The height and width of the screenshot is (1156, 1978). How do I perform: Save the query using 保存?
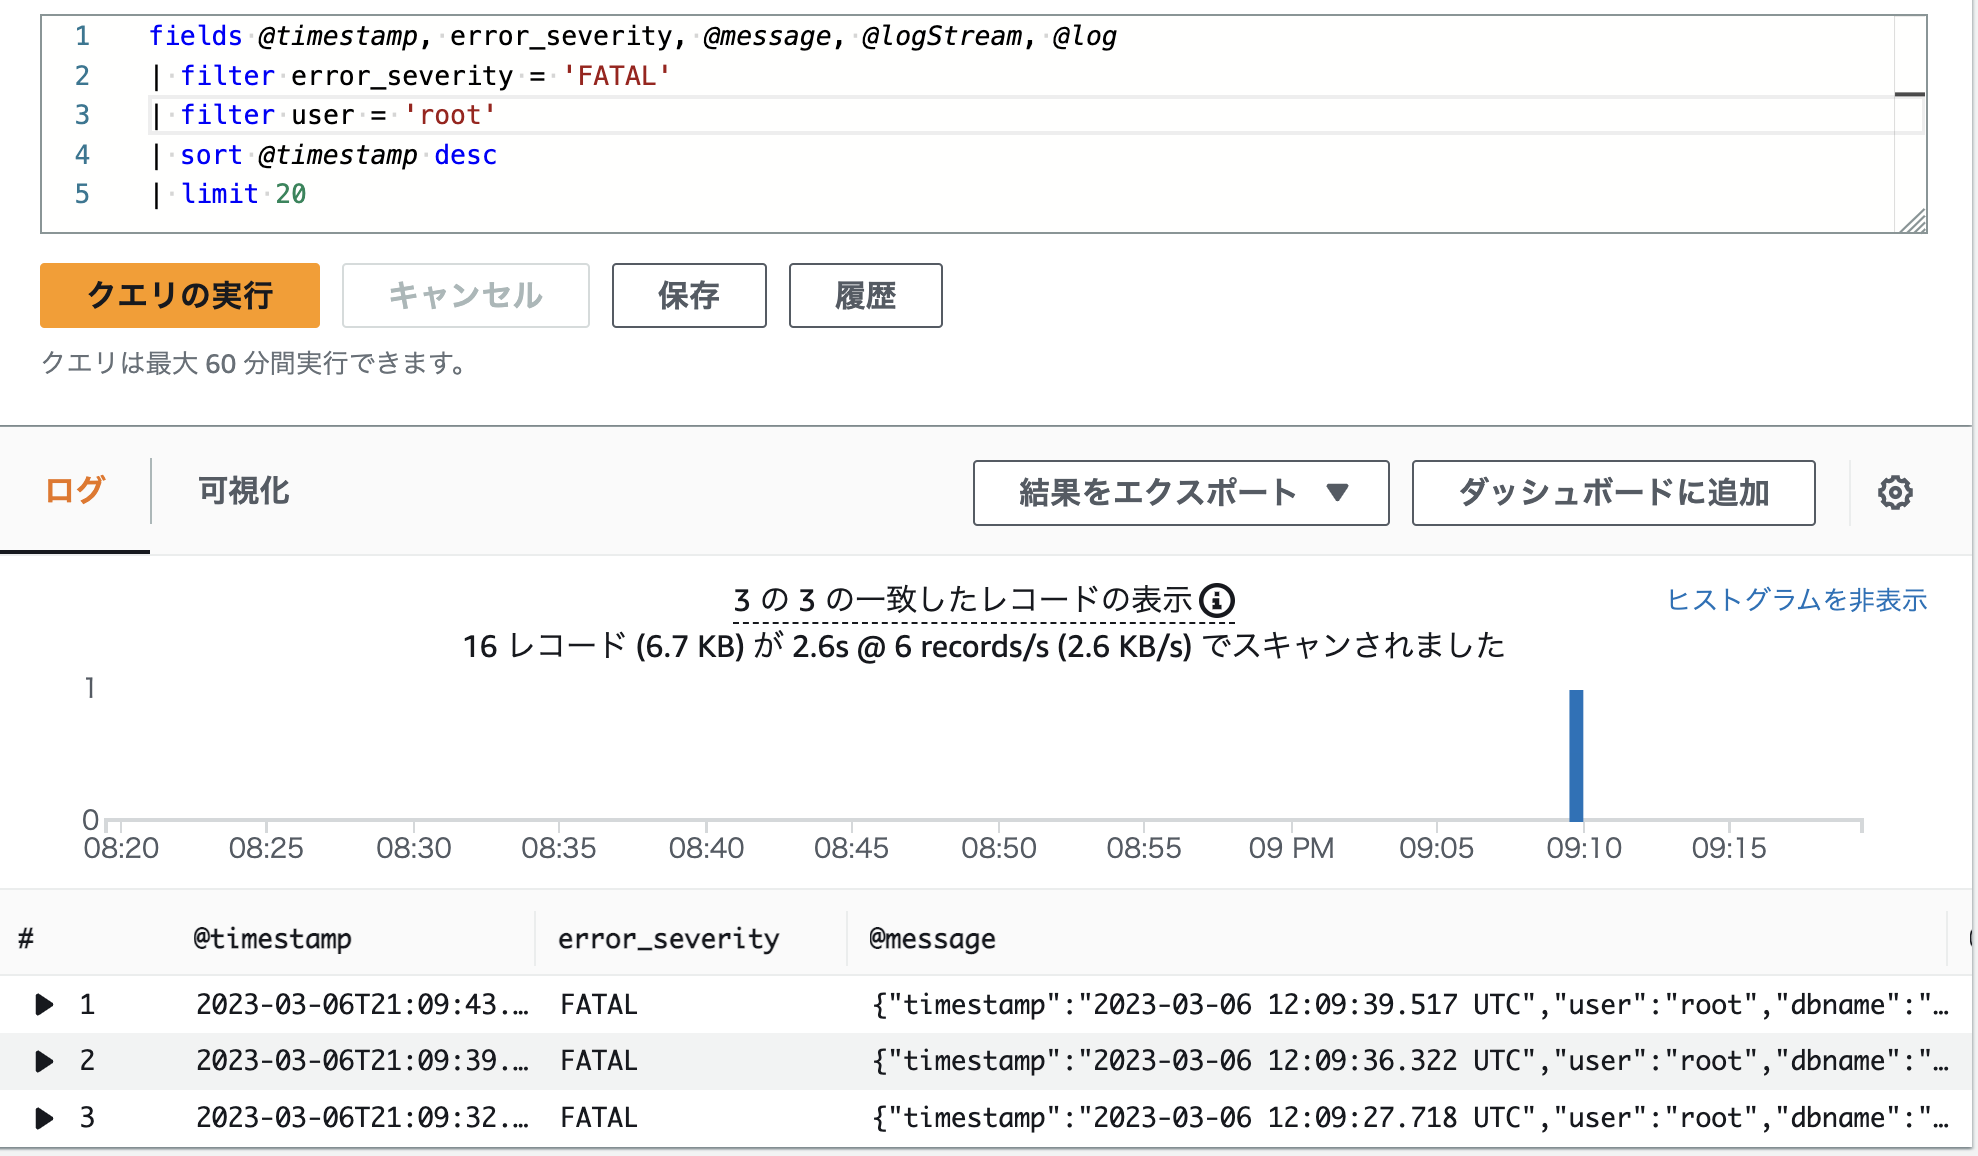pos(688,295)
